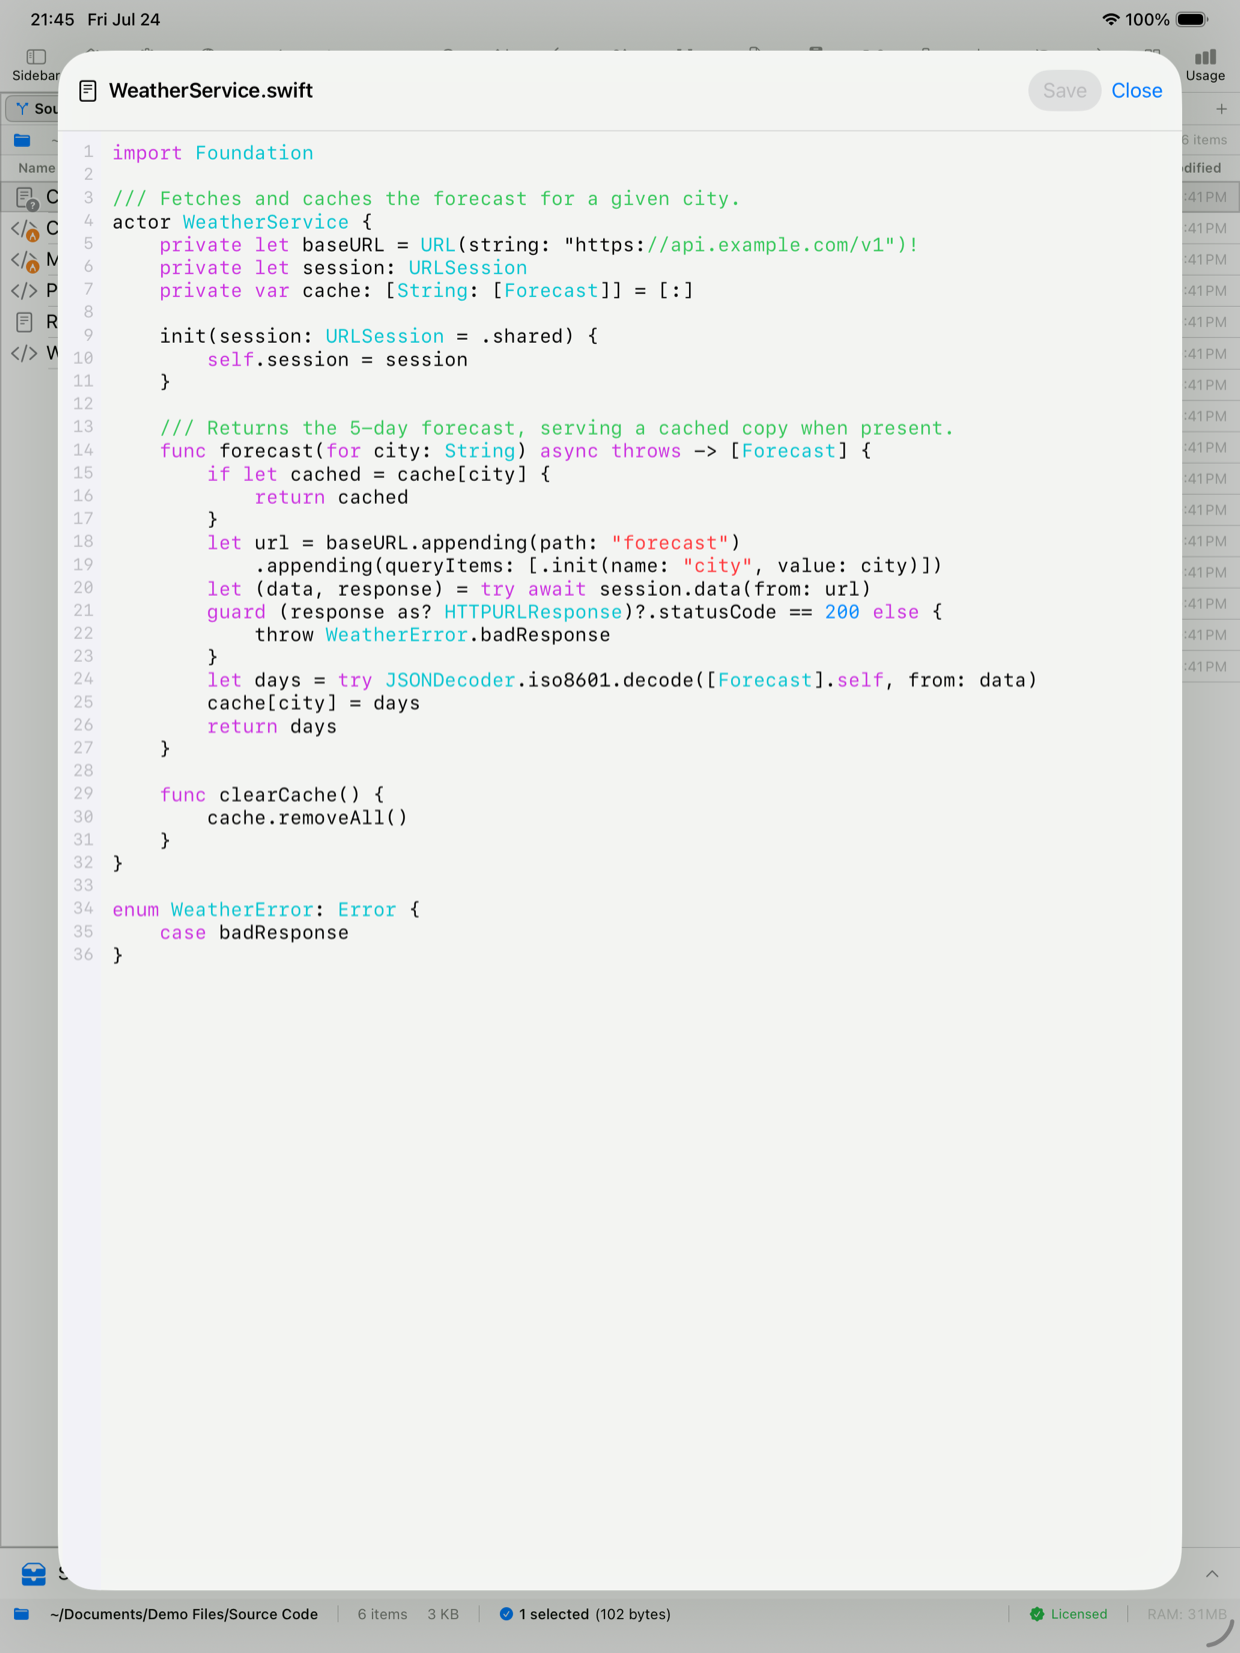The height and width of the screenshot is (1653, 1240).
Task: Click the path ~/Documents/Demo Files/Source Code
Action: [184, 1614]
